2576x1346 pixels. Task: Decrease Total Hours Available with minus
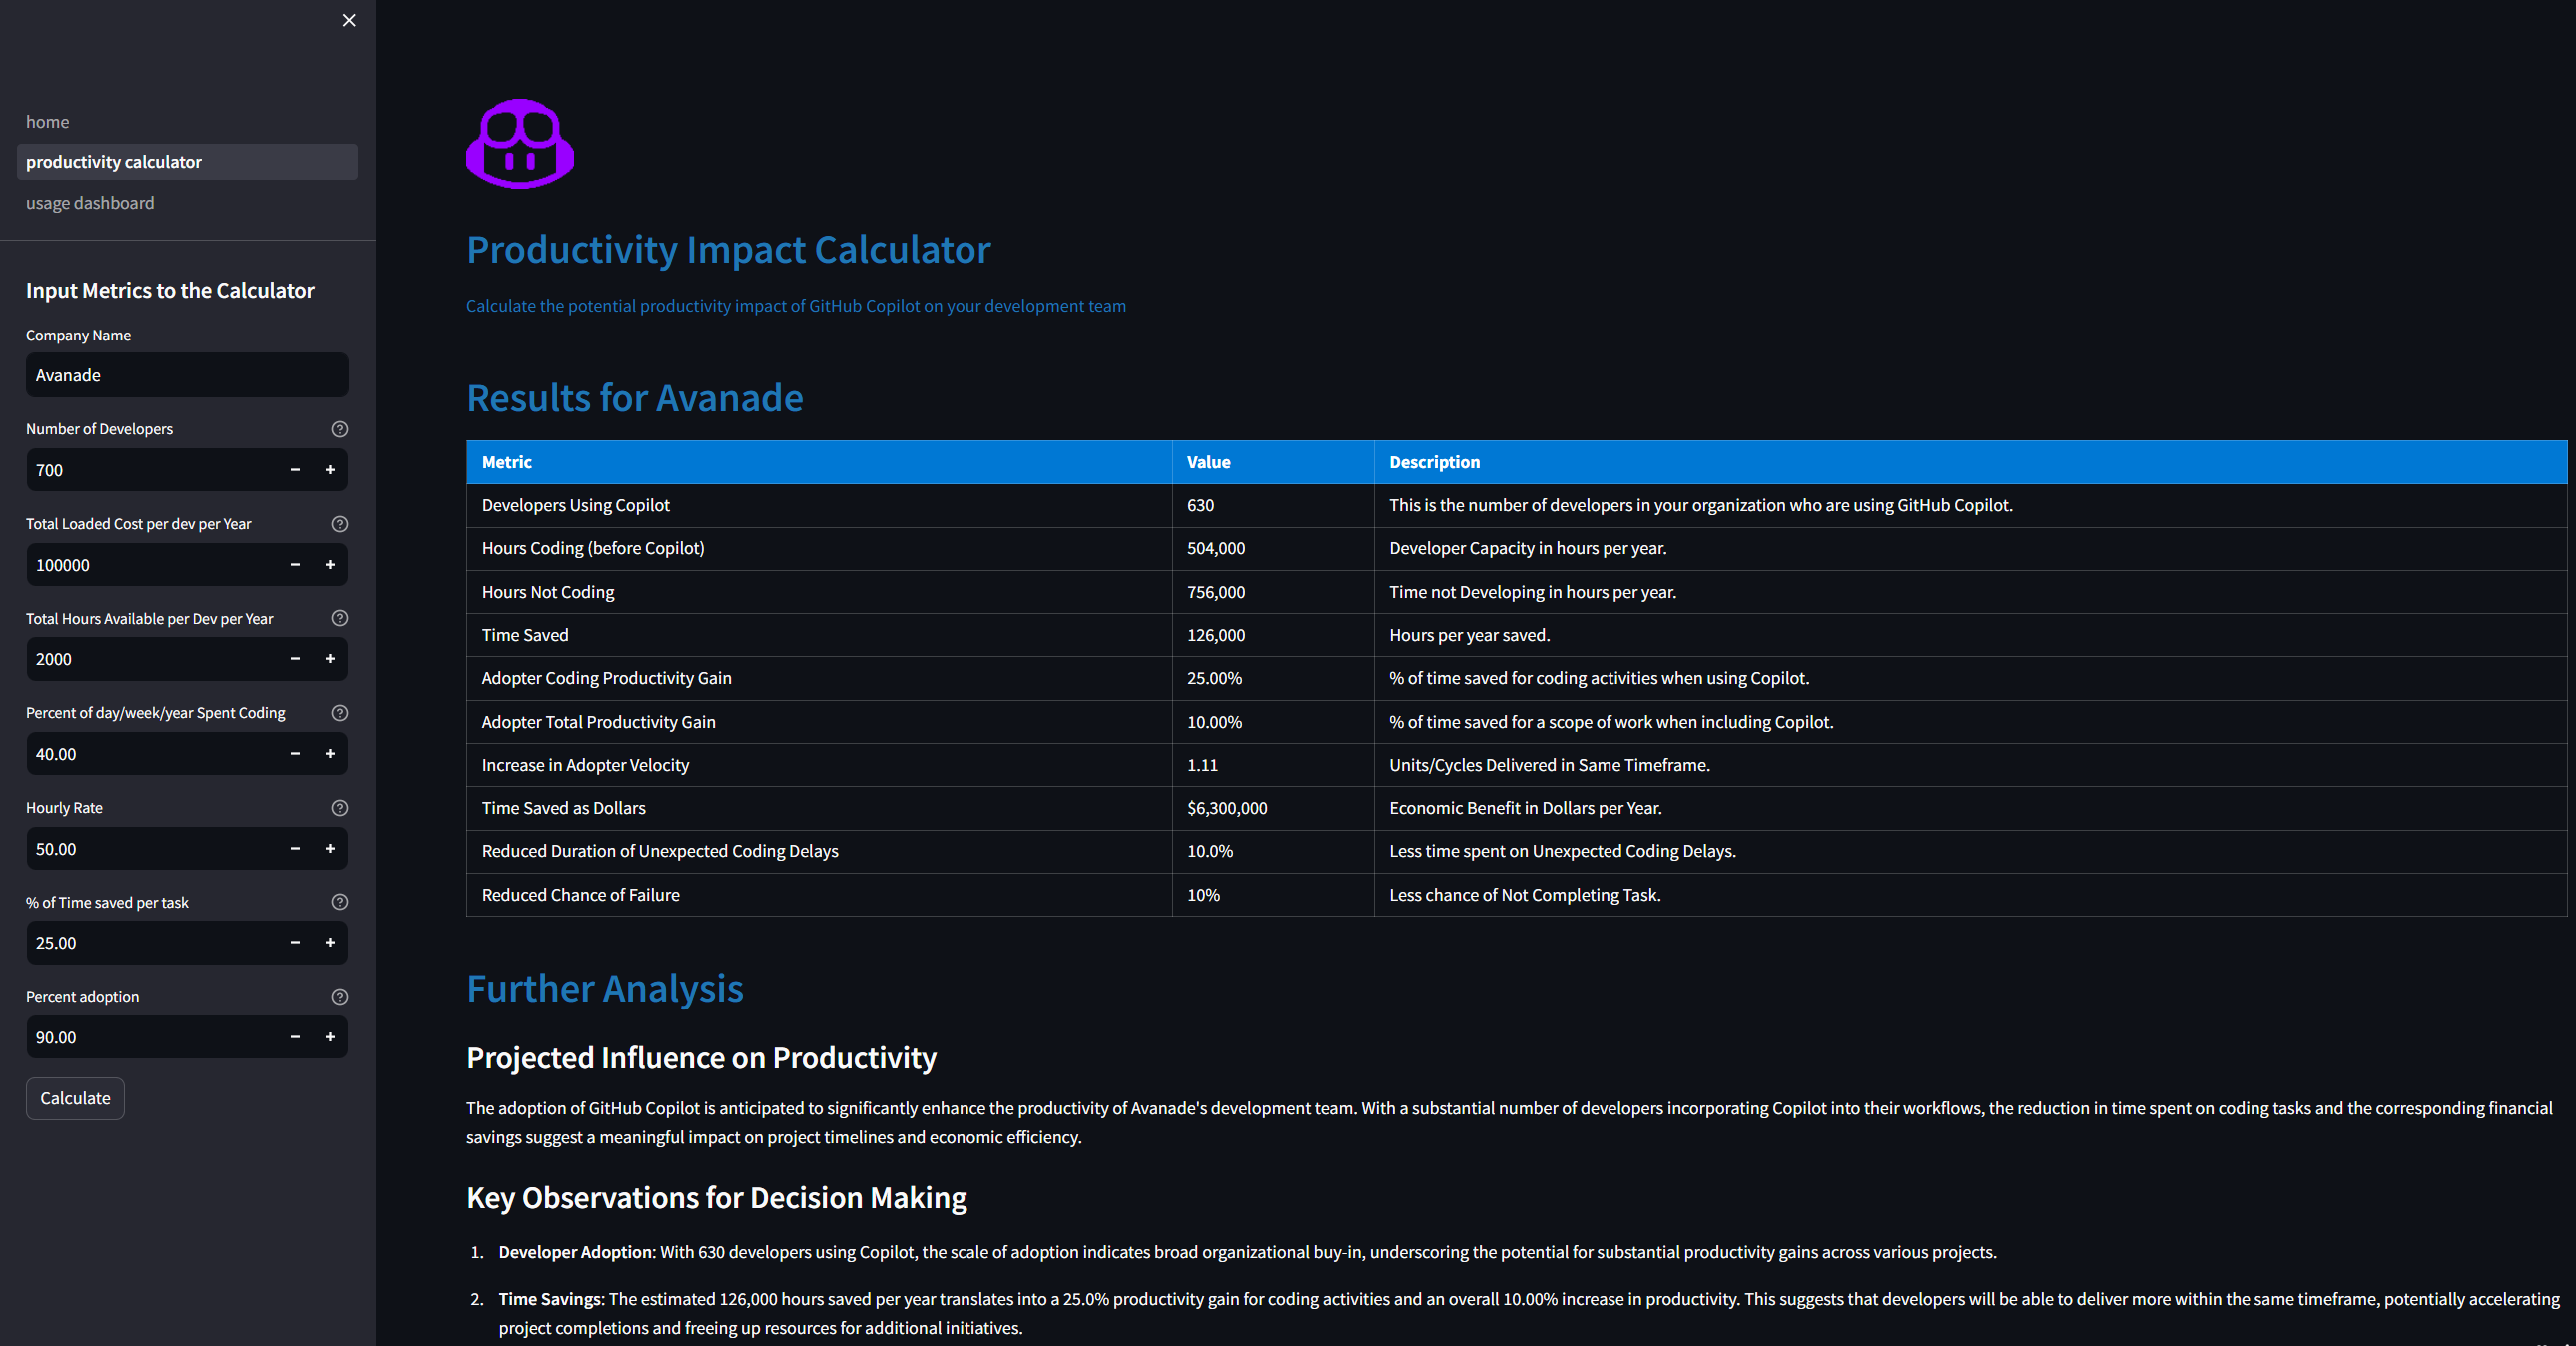pos(295,659)
